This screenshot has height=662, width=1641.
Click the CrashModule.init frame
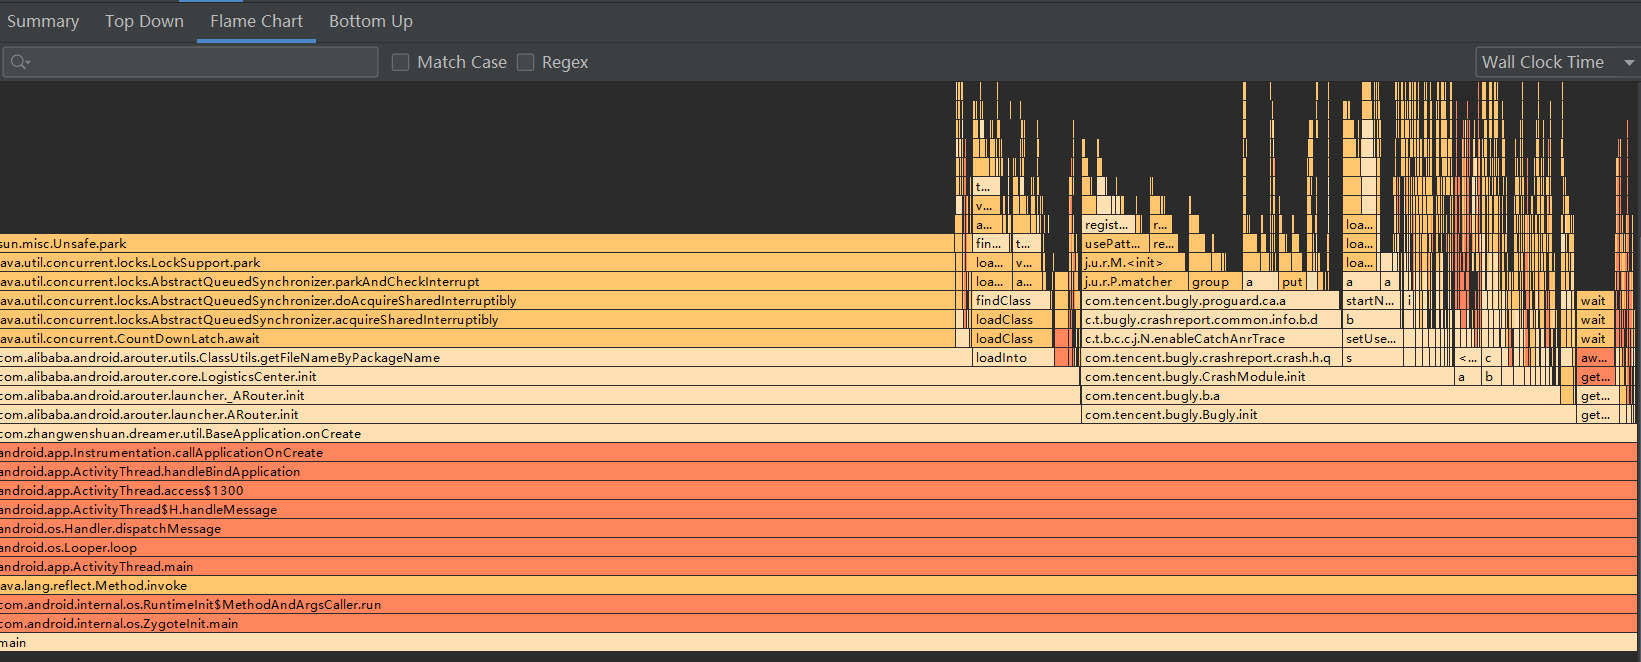(x=1267, y=377)
